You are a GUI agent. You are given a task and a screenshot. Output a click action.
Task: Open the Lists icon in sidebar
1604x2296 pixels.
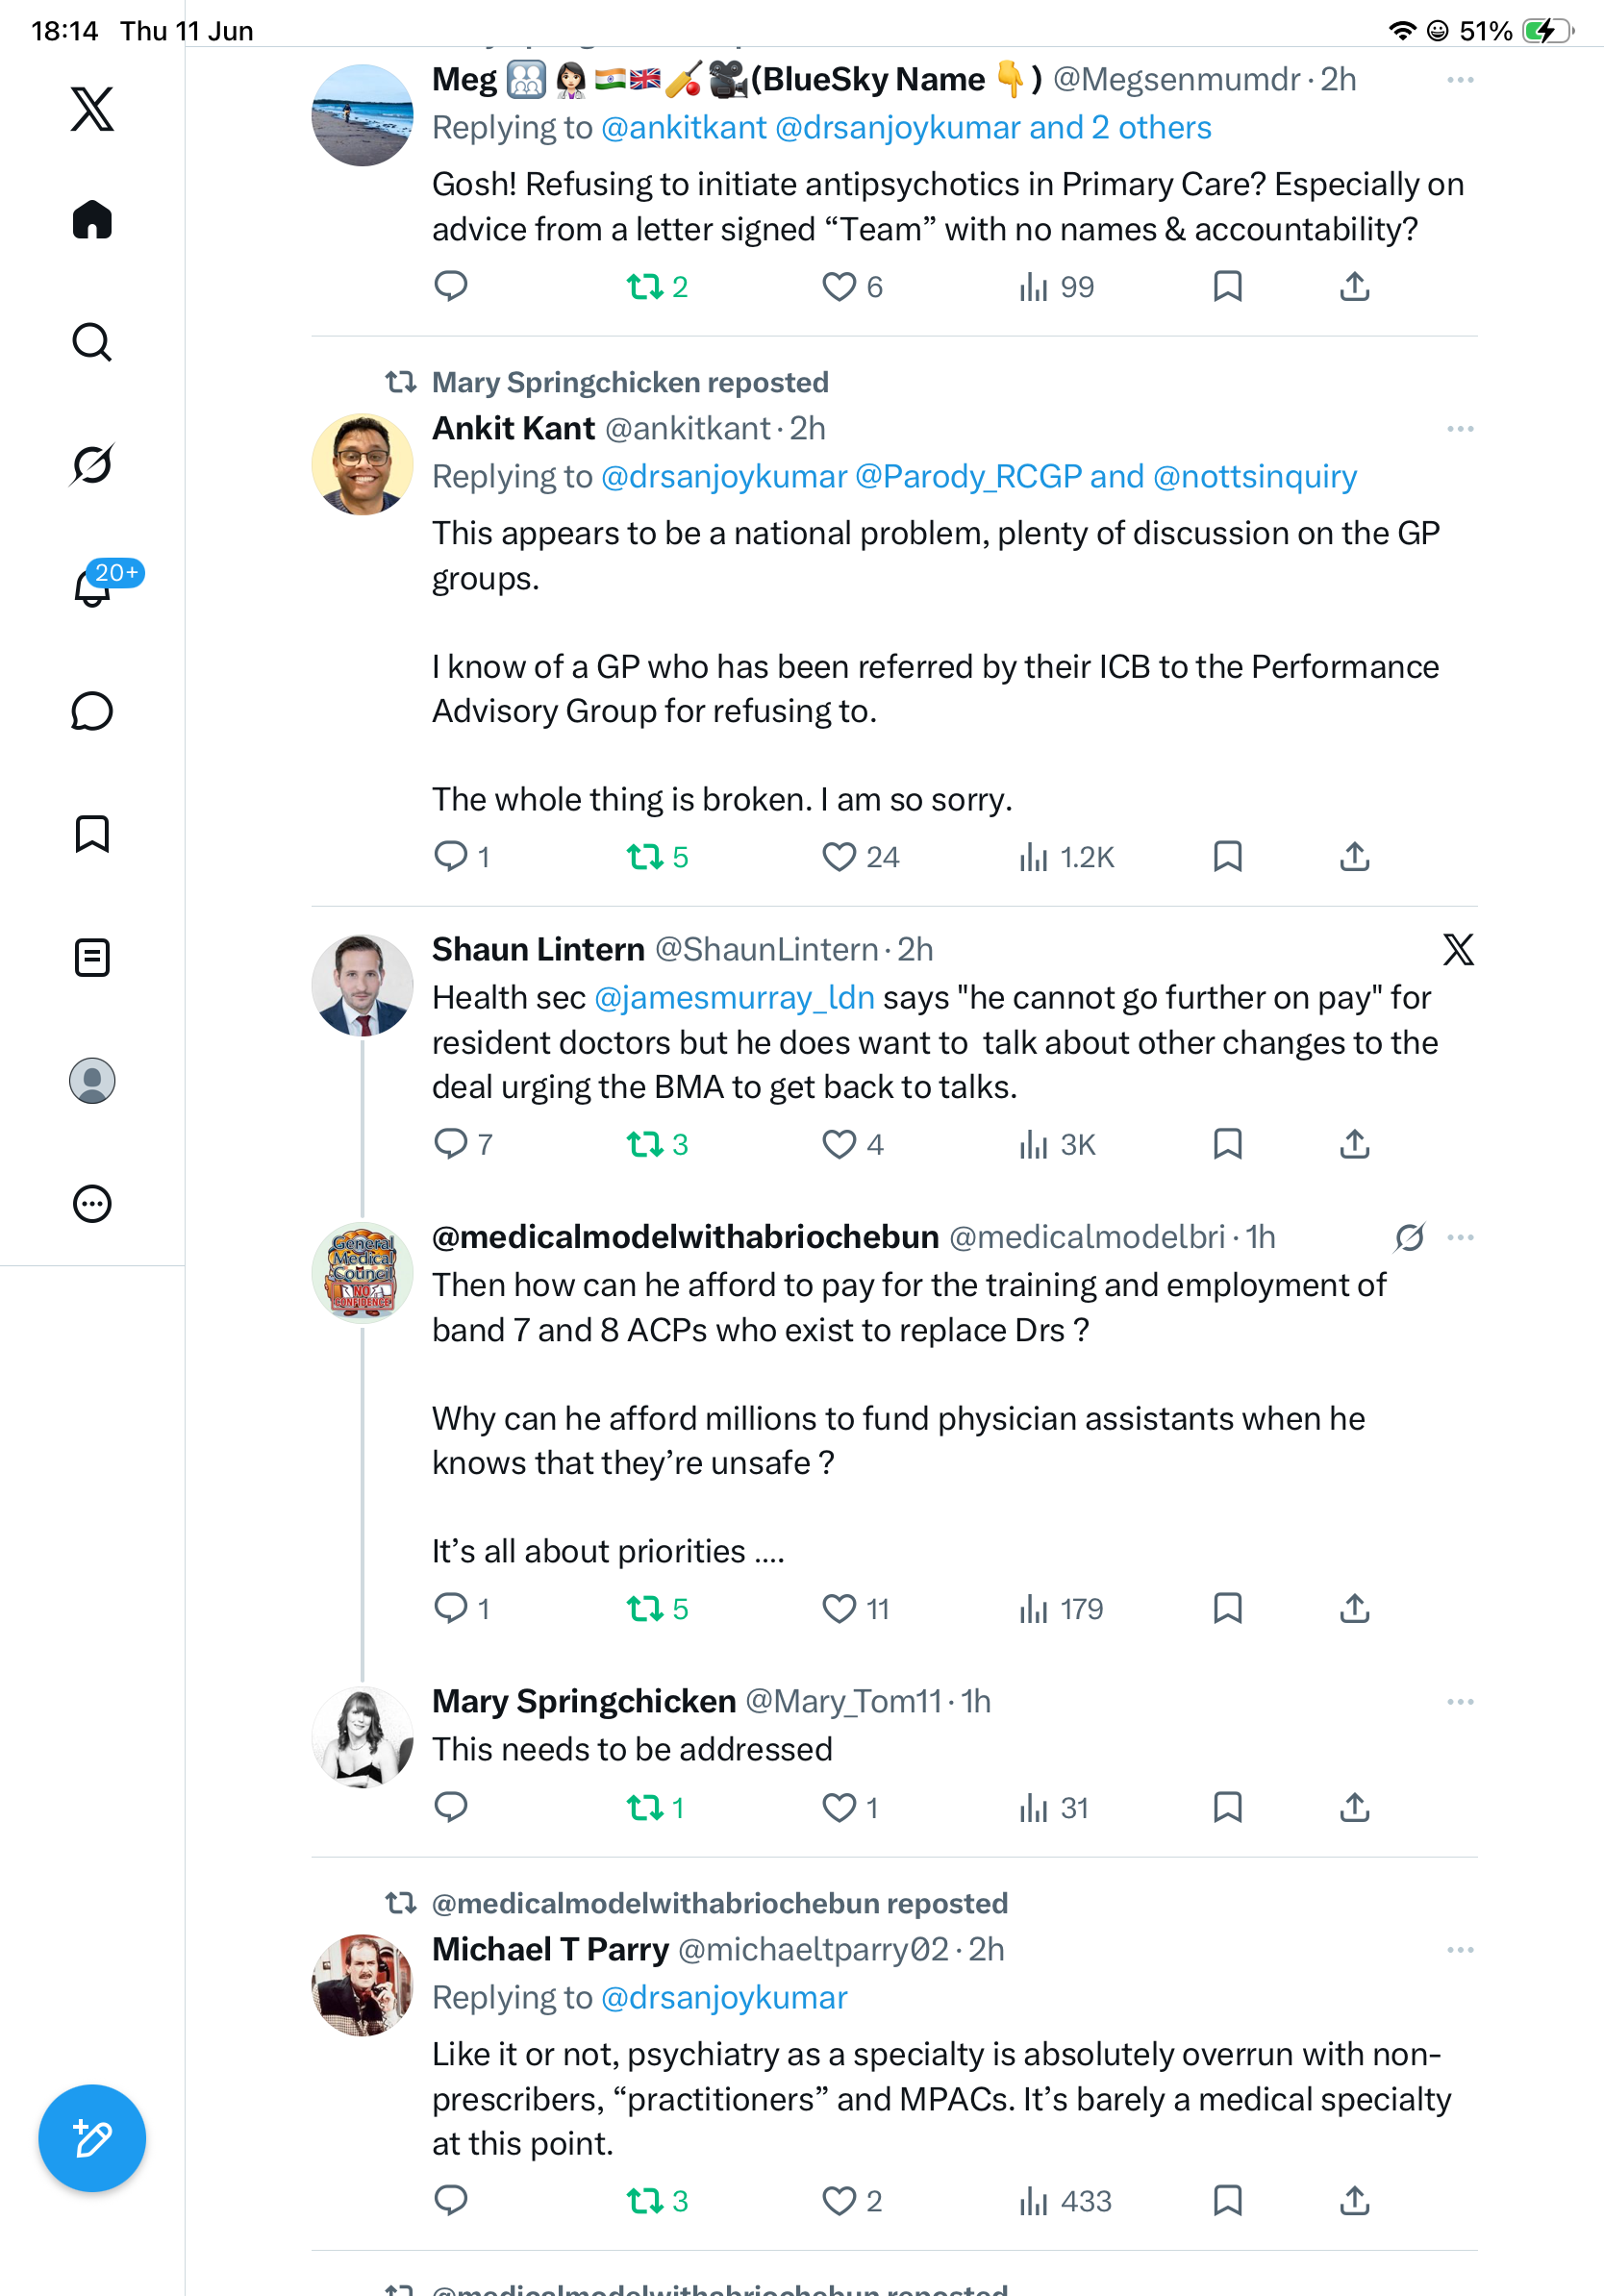point(92,957)
